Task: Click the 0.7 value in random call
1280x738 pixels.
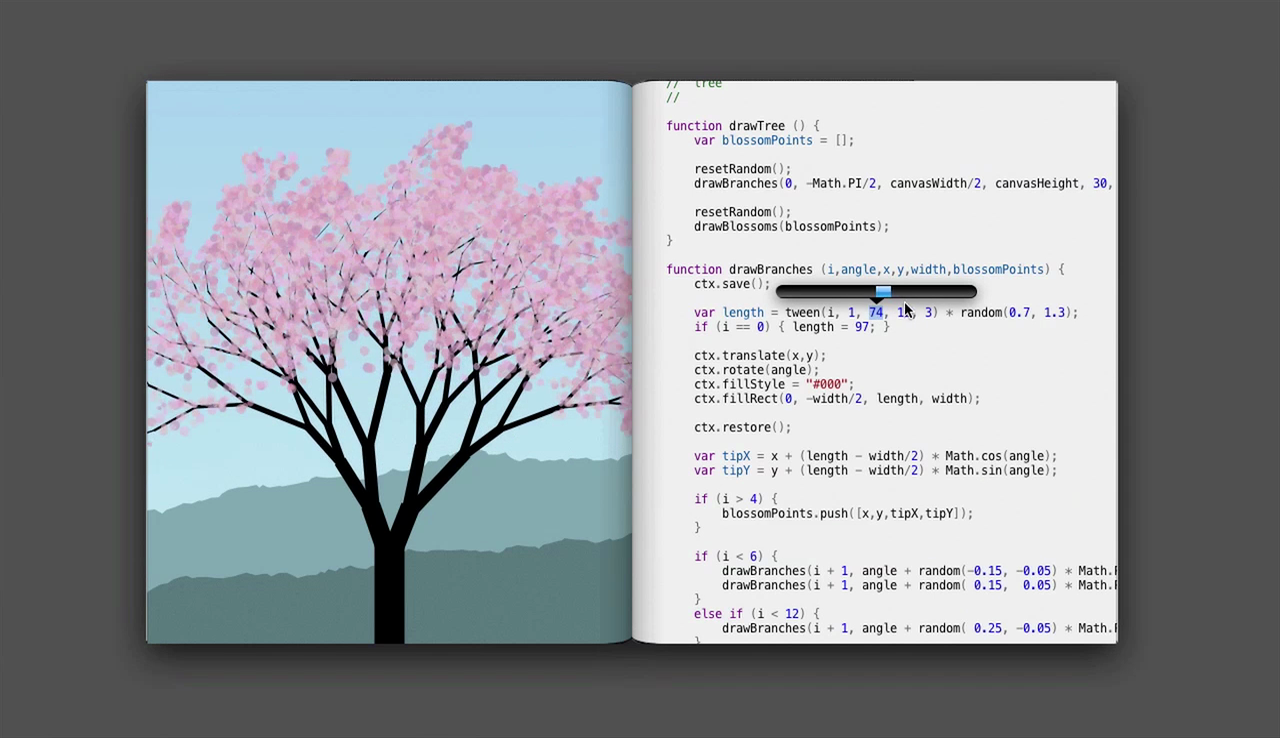Action: pyautogui.click(x=1019, y=313)
